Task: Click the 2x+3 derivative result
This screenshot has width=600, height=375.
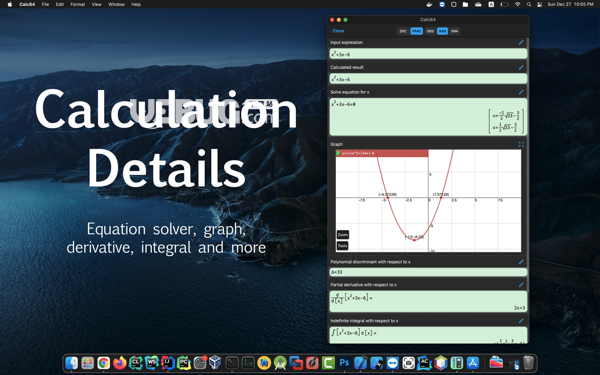Action: click(x=519, y=308)
